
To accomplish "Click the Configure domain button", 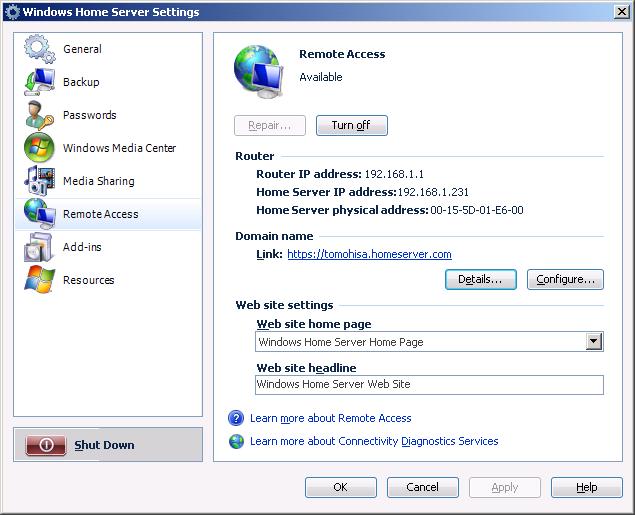I will 565,279.
